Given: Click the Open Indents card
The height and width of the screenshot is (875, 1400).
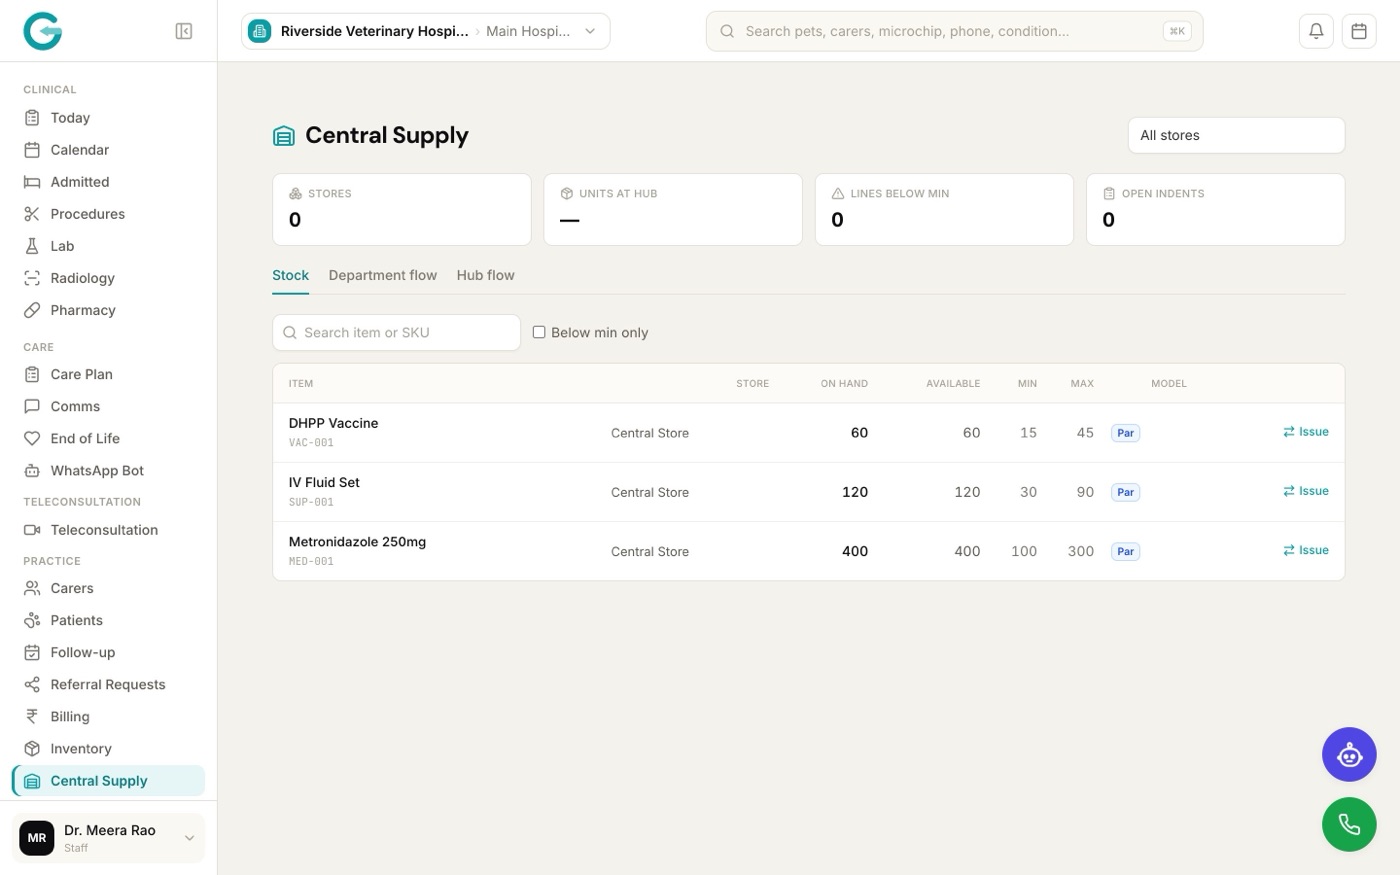Looking at the screenshot, I should 1215,209.
